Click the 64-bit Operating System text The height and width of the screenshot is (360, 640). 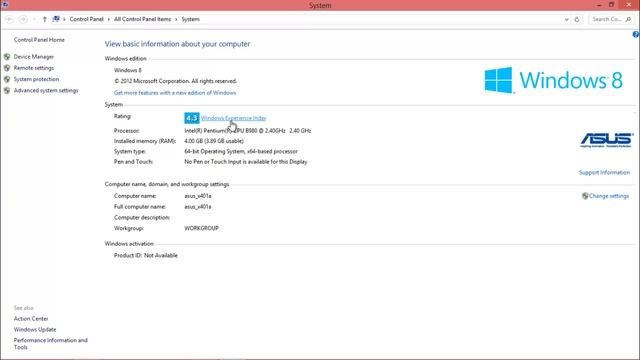pos(241,151)
